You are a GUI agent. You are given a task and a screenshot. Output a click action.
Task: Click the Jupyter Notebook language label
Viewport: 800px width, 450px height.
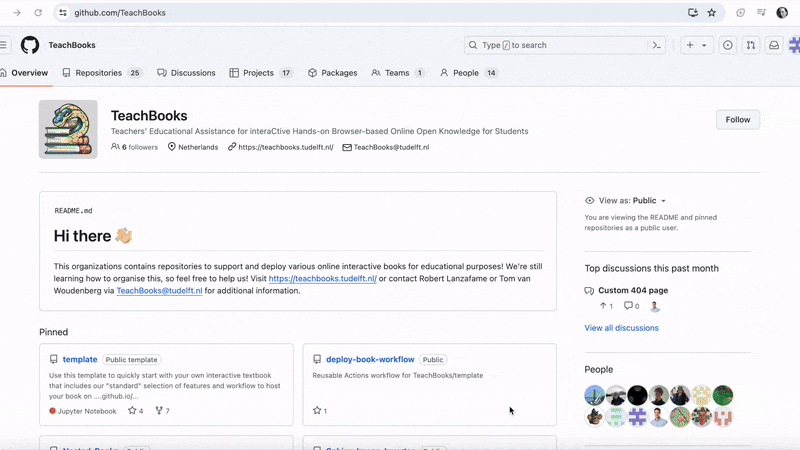[x=87, y=411]
